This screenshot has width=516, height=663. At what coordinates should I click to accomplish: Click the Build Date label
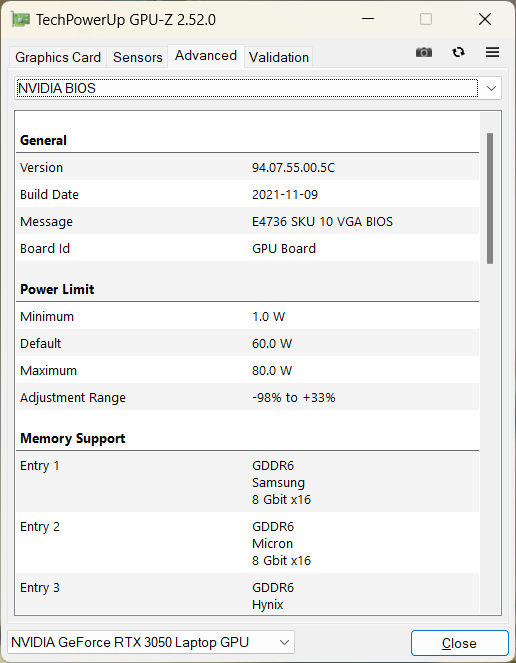pos(49,195)
